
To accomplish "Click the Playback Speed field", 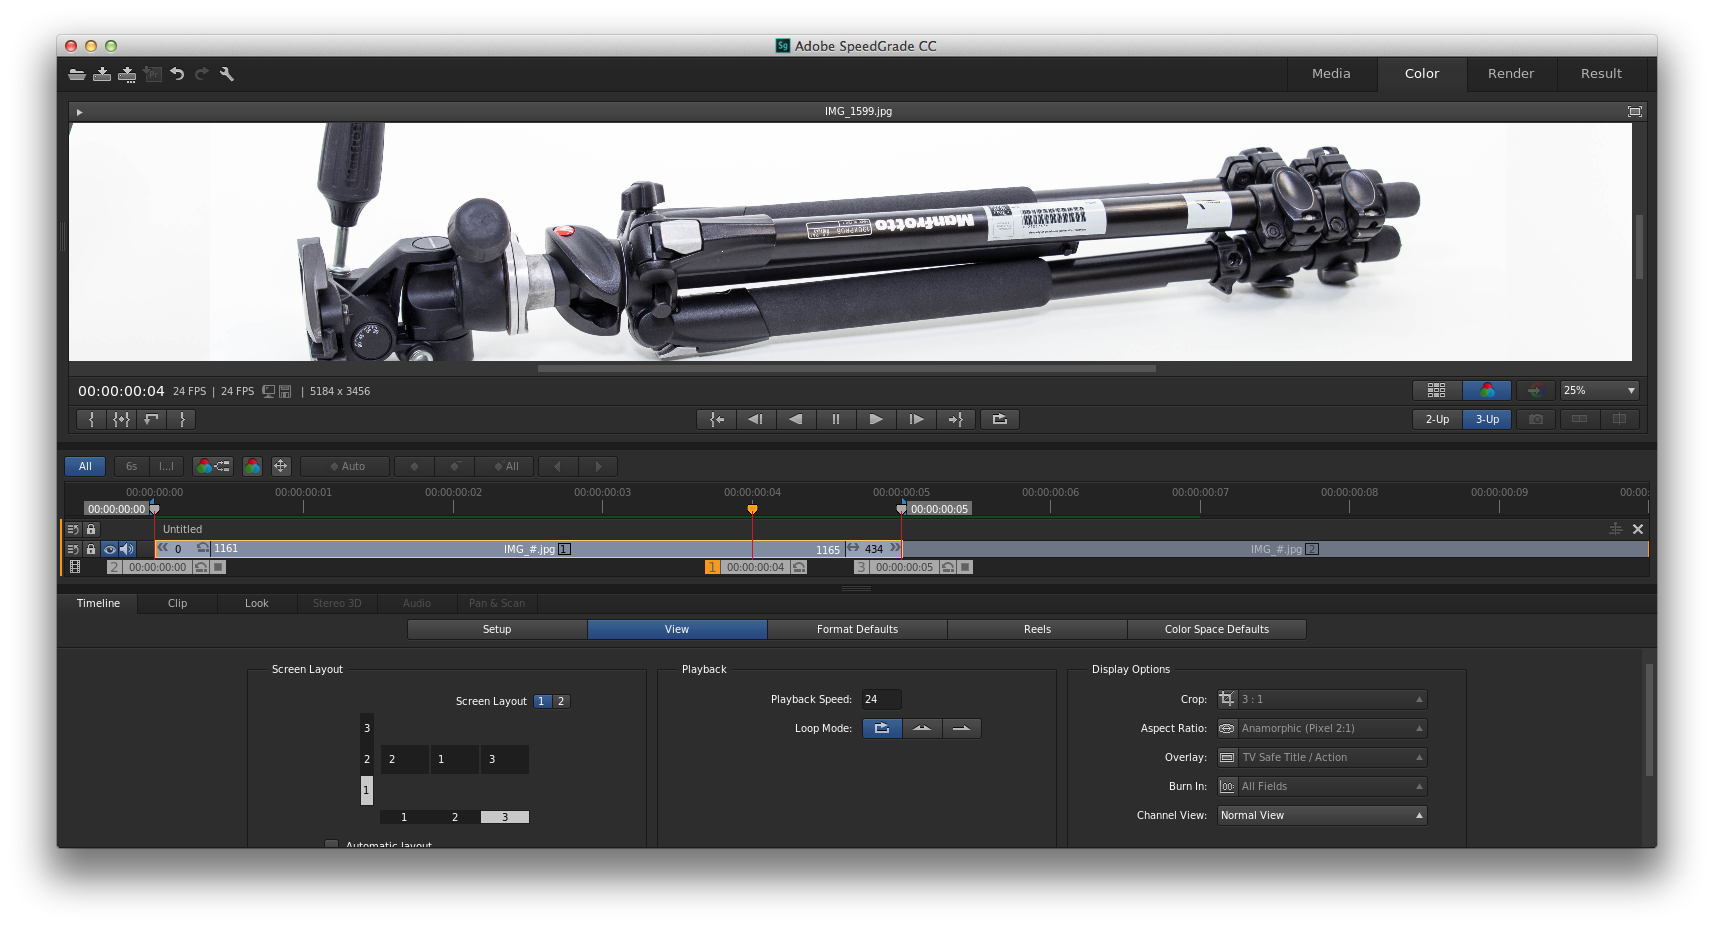I will click(x=881, y=699).
